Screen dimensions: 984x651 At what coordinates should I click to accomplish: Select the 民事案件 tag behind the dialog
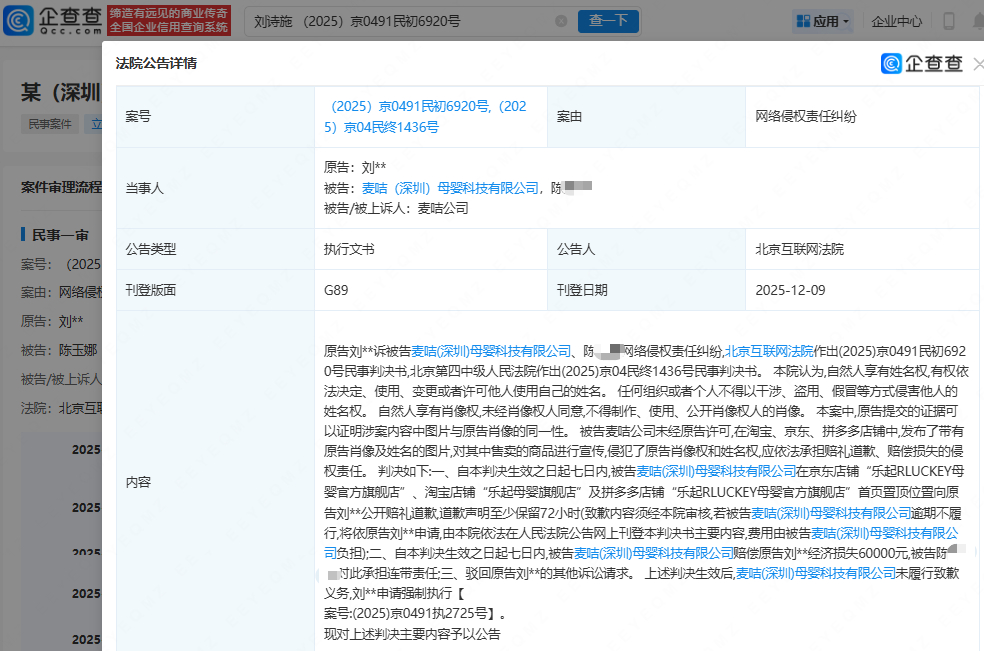[x=50, y=124]
